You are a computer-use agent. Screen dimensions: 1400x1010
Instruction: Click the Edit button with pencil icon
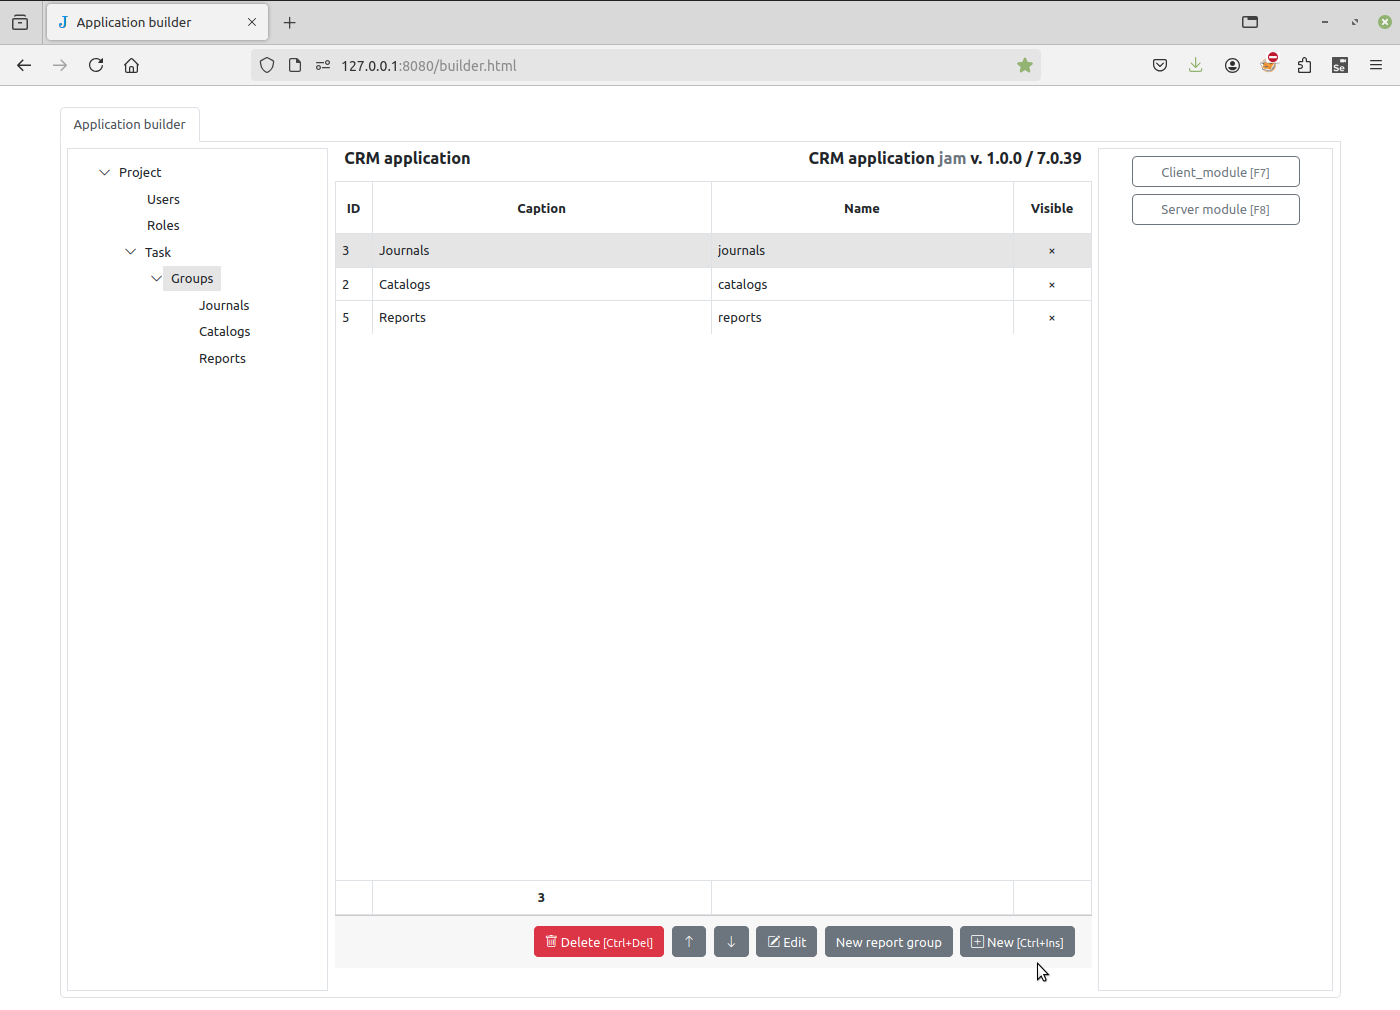tap(786, 942)
